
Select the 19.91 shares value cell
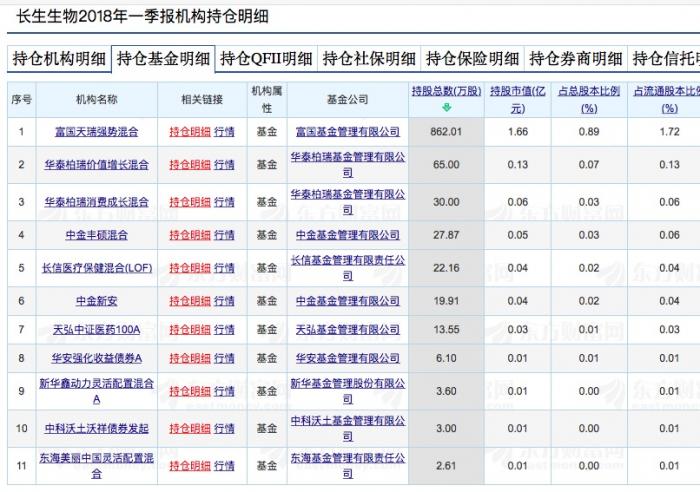pos(446,301)
